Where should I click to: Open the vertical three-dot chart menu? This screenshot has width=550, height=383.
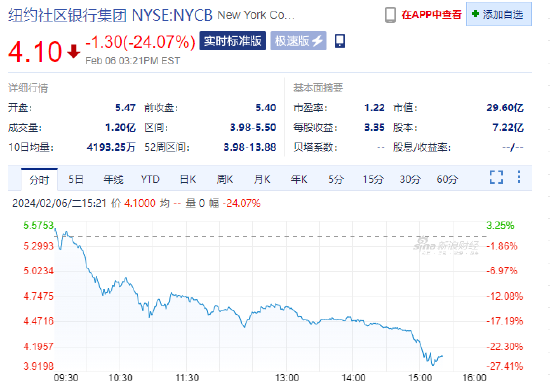[x=519, y=177]
